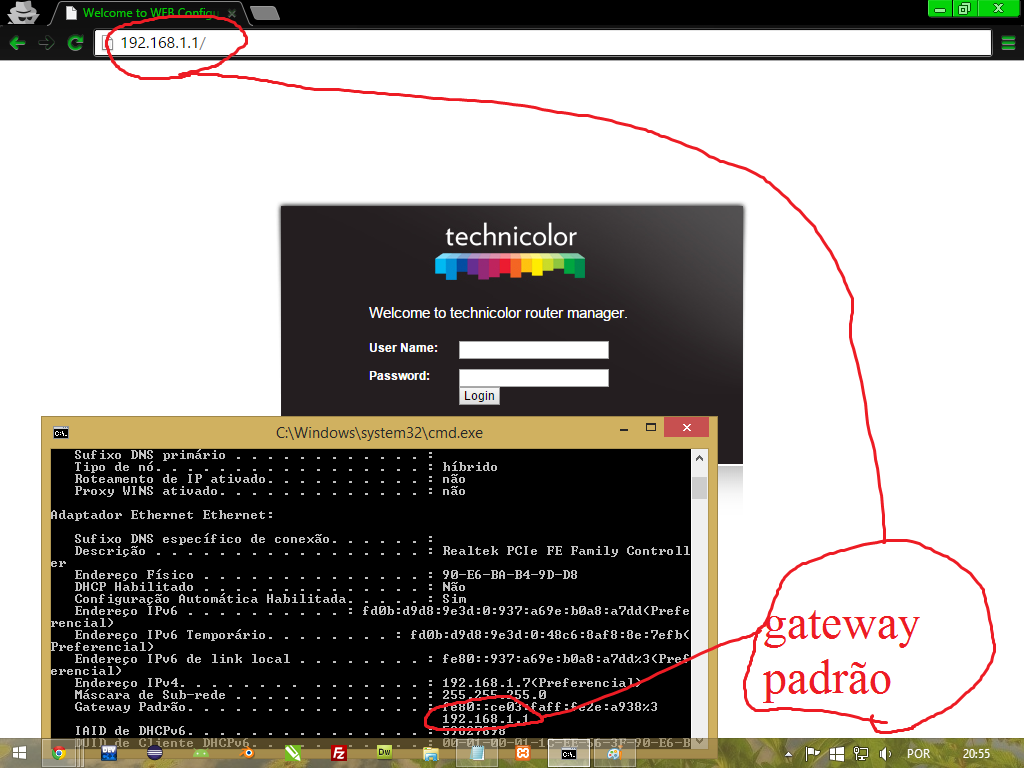
Task: Close the Welcome to WEB Configu tab
Action: [x=231, y=13]
